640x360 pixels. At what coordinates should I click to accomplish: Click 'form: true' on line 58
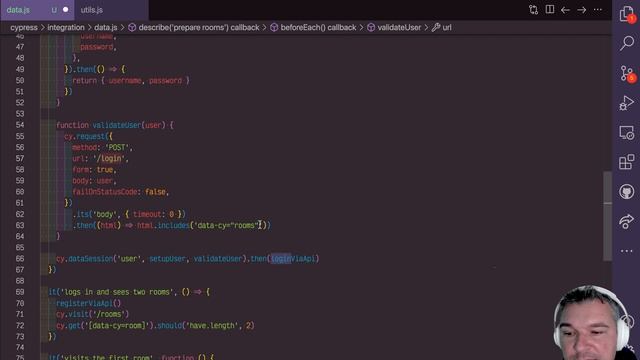(92, 169)
